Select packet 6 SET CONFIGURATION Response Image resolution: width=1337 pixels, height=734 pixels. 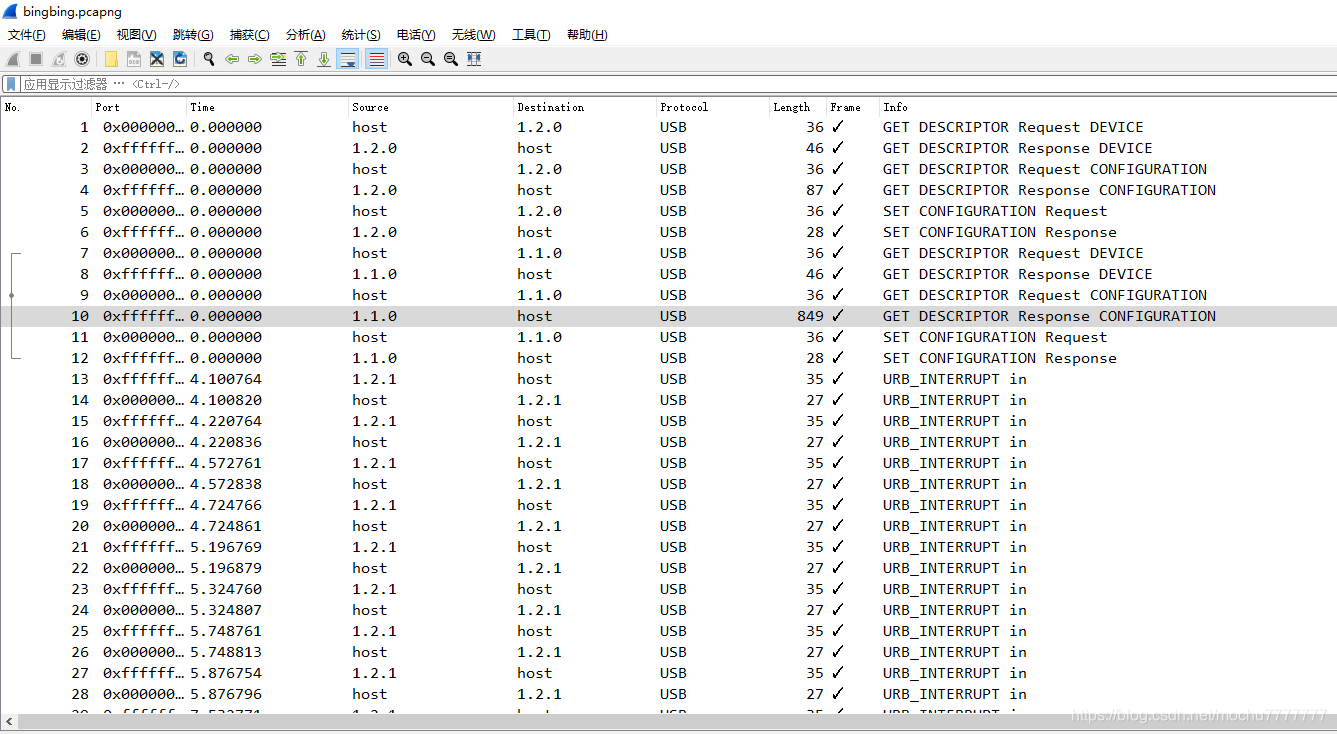coord(668,232)
